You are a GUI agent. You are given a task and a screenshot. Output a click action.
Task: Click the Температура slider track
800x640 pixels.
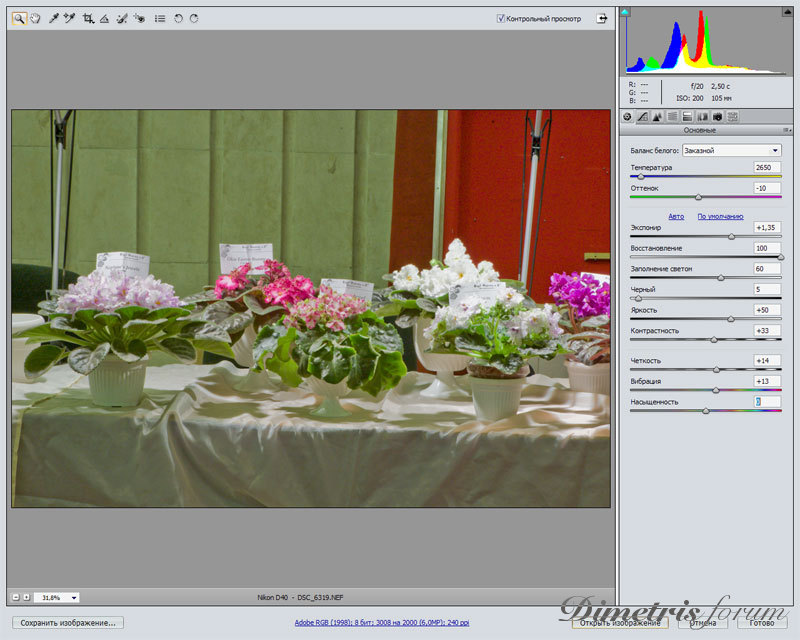705,177
